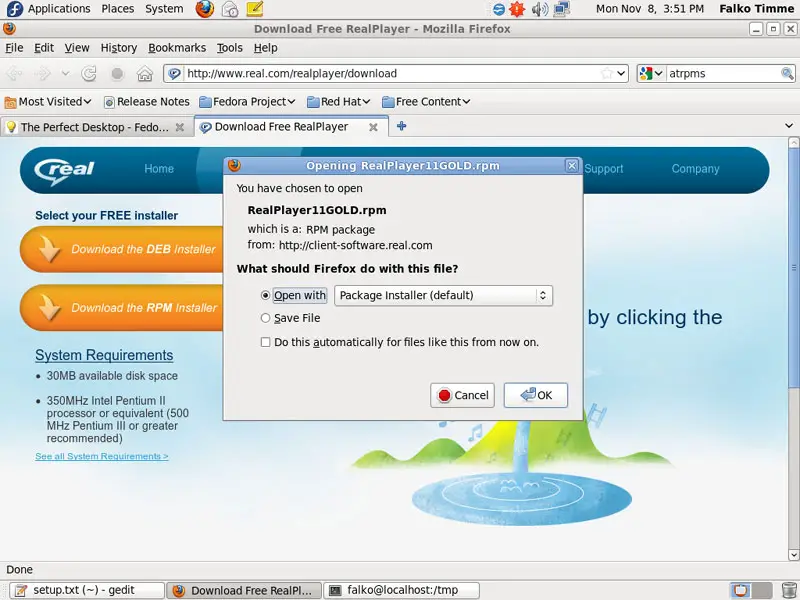
Task: Open the Fedora Applications menu
Action: (x=48, y=9)
